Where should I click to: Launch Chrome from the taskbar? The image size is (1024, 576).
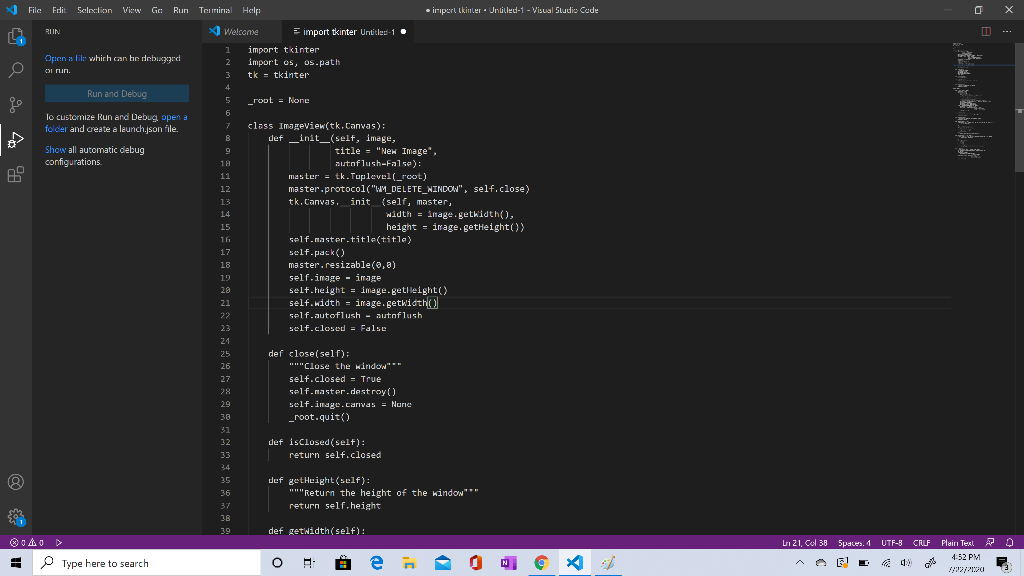(541, 563)
